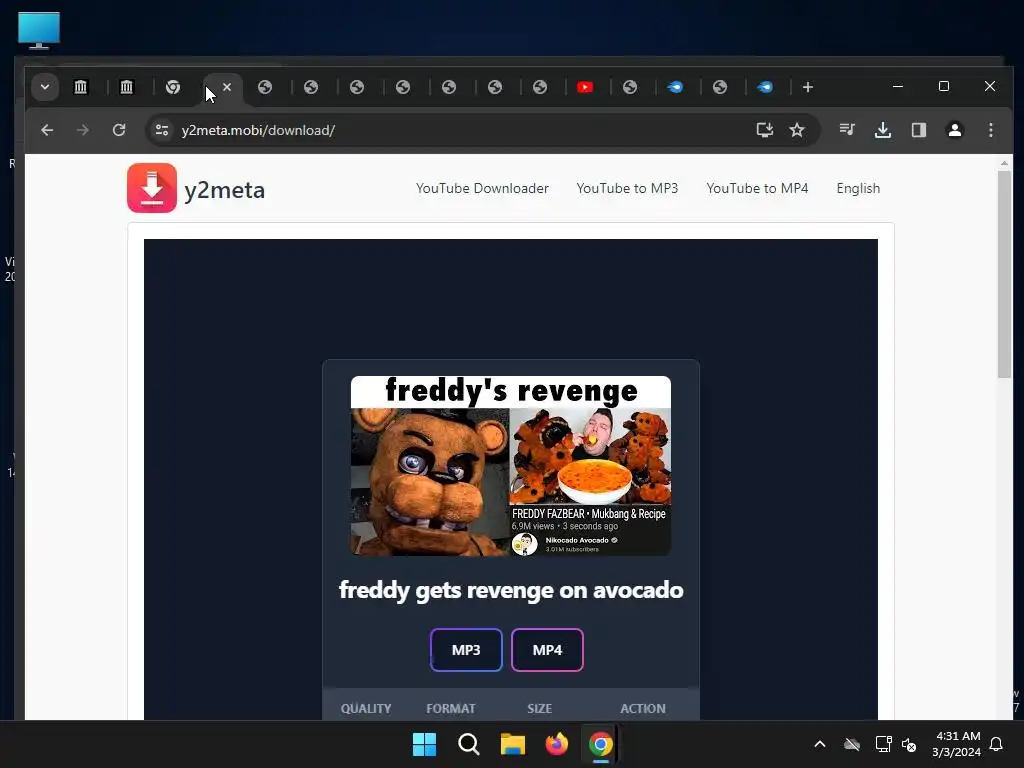Click the cloud sync tray icon
Screen dimensions: 1024x768
pos(852,744)
